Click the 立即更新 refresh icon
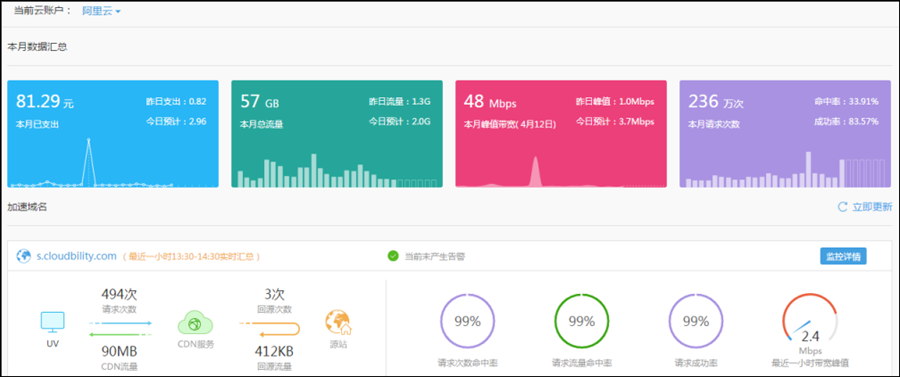Screen dimensions: 900x377 843,207
